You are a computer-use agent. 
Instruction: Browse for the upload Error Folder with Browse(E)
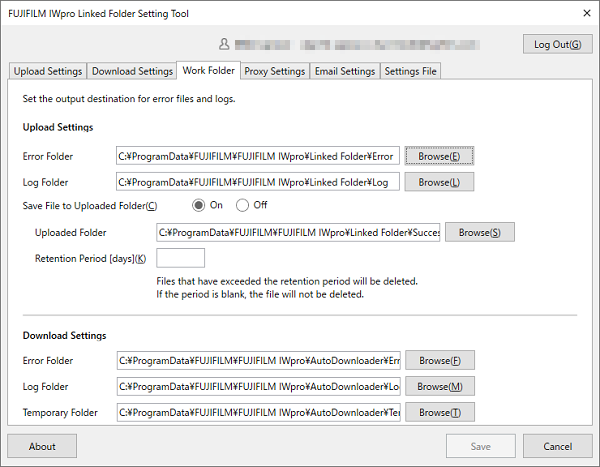pos(439,156)
